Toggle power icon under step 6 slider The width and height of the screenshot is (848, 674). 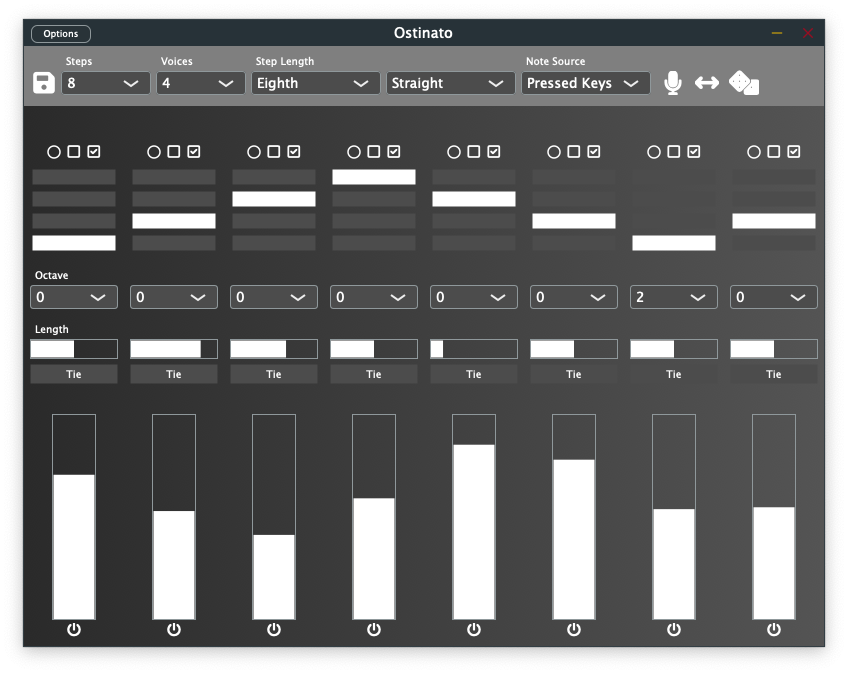tap(574, 629)
